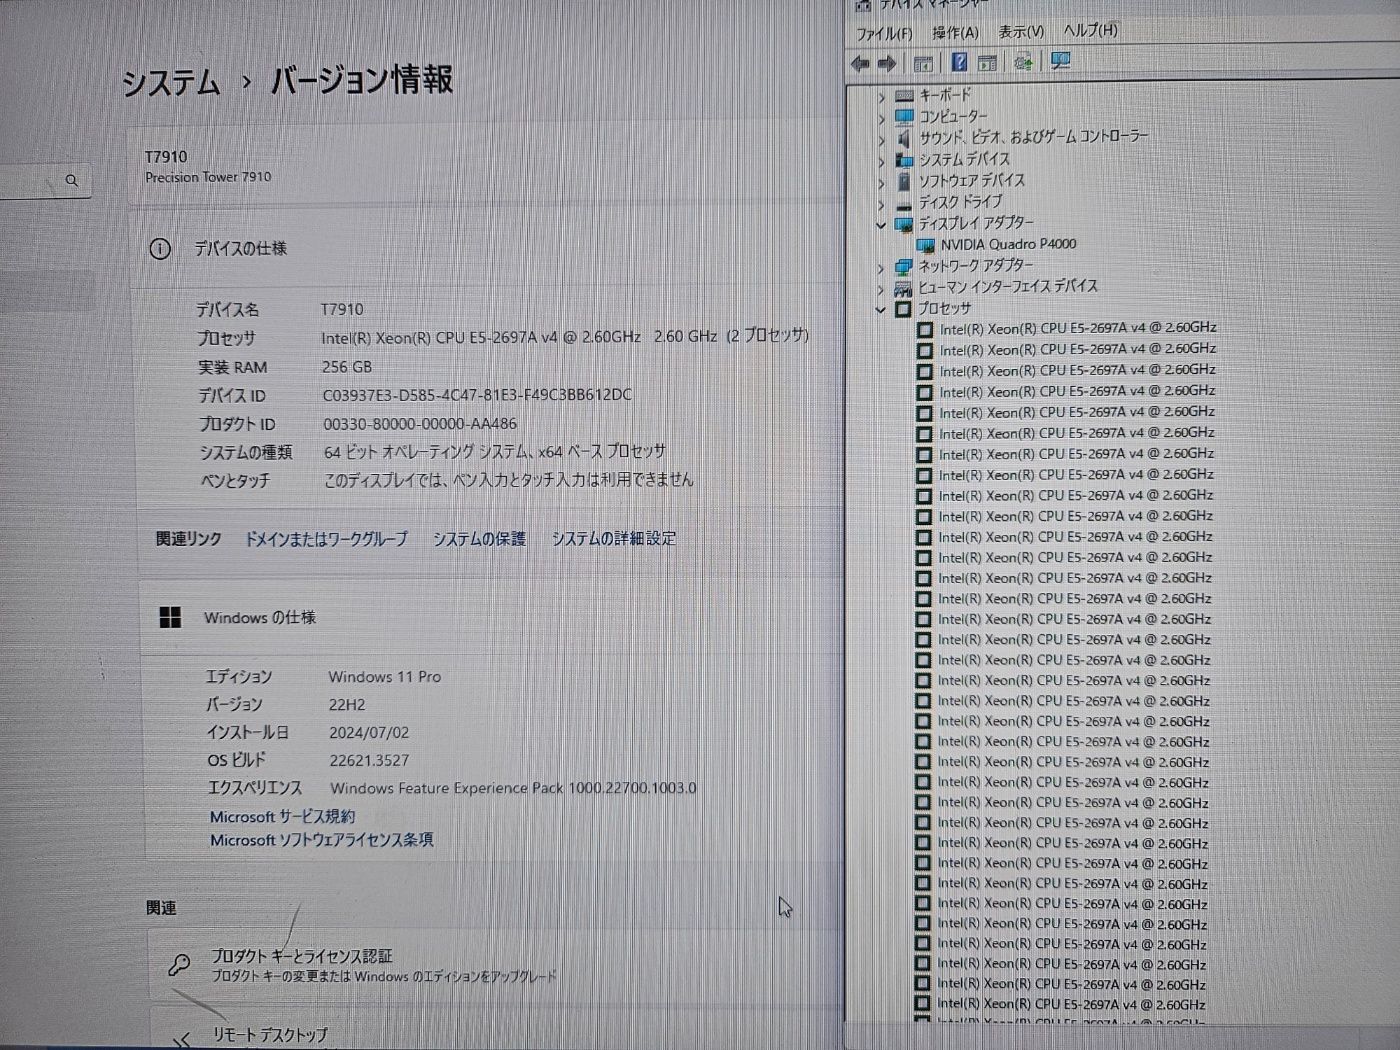Open help via blue question-mark icon
This screenshot has height=1050, width=1400.
pyautogui.click(x=959, y=63)
